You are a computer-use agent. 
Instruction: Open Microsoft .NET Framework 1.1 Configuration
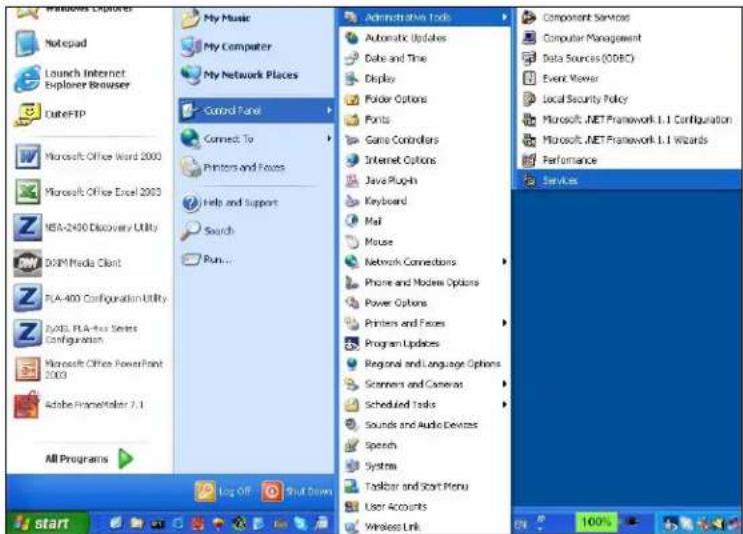[628, 119]
